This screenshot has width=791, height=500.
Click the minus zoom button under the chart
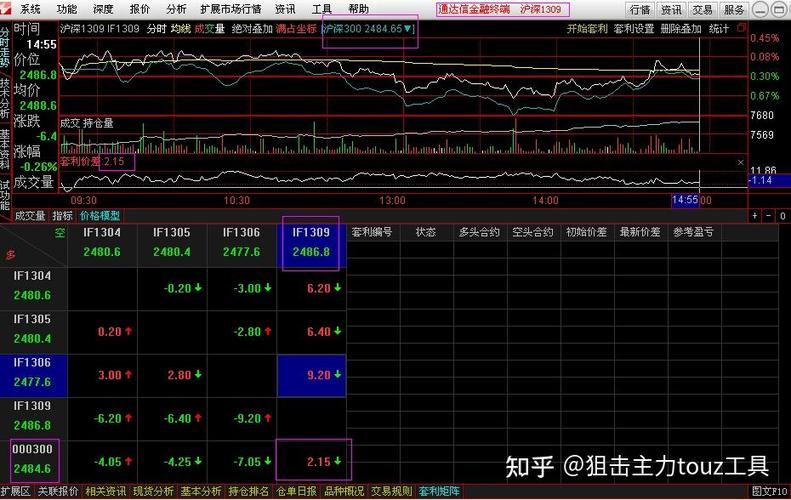[x=768, y=216]
